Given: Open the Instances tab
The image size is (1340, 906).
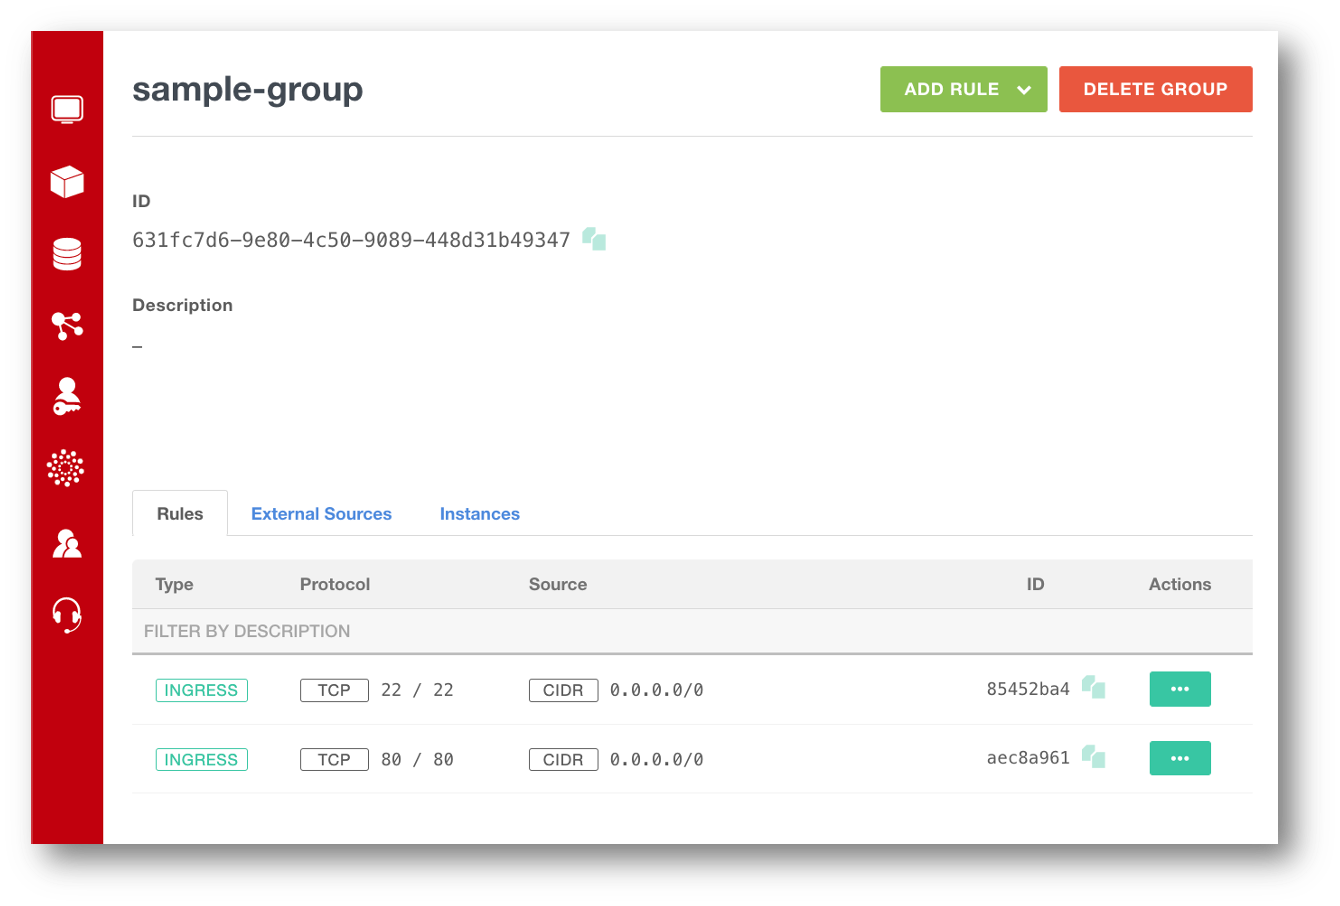Looking at the screenshot, I should tap(480, 513).
